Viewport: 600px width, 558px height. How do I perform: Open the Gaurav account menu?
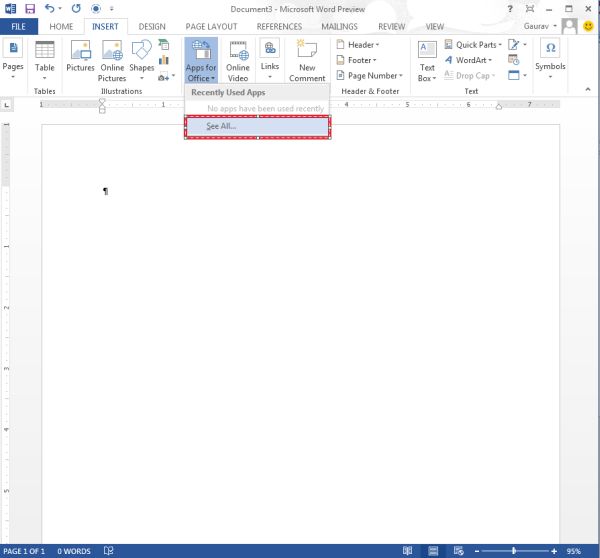[x=540, y=26]
